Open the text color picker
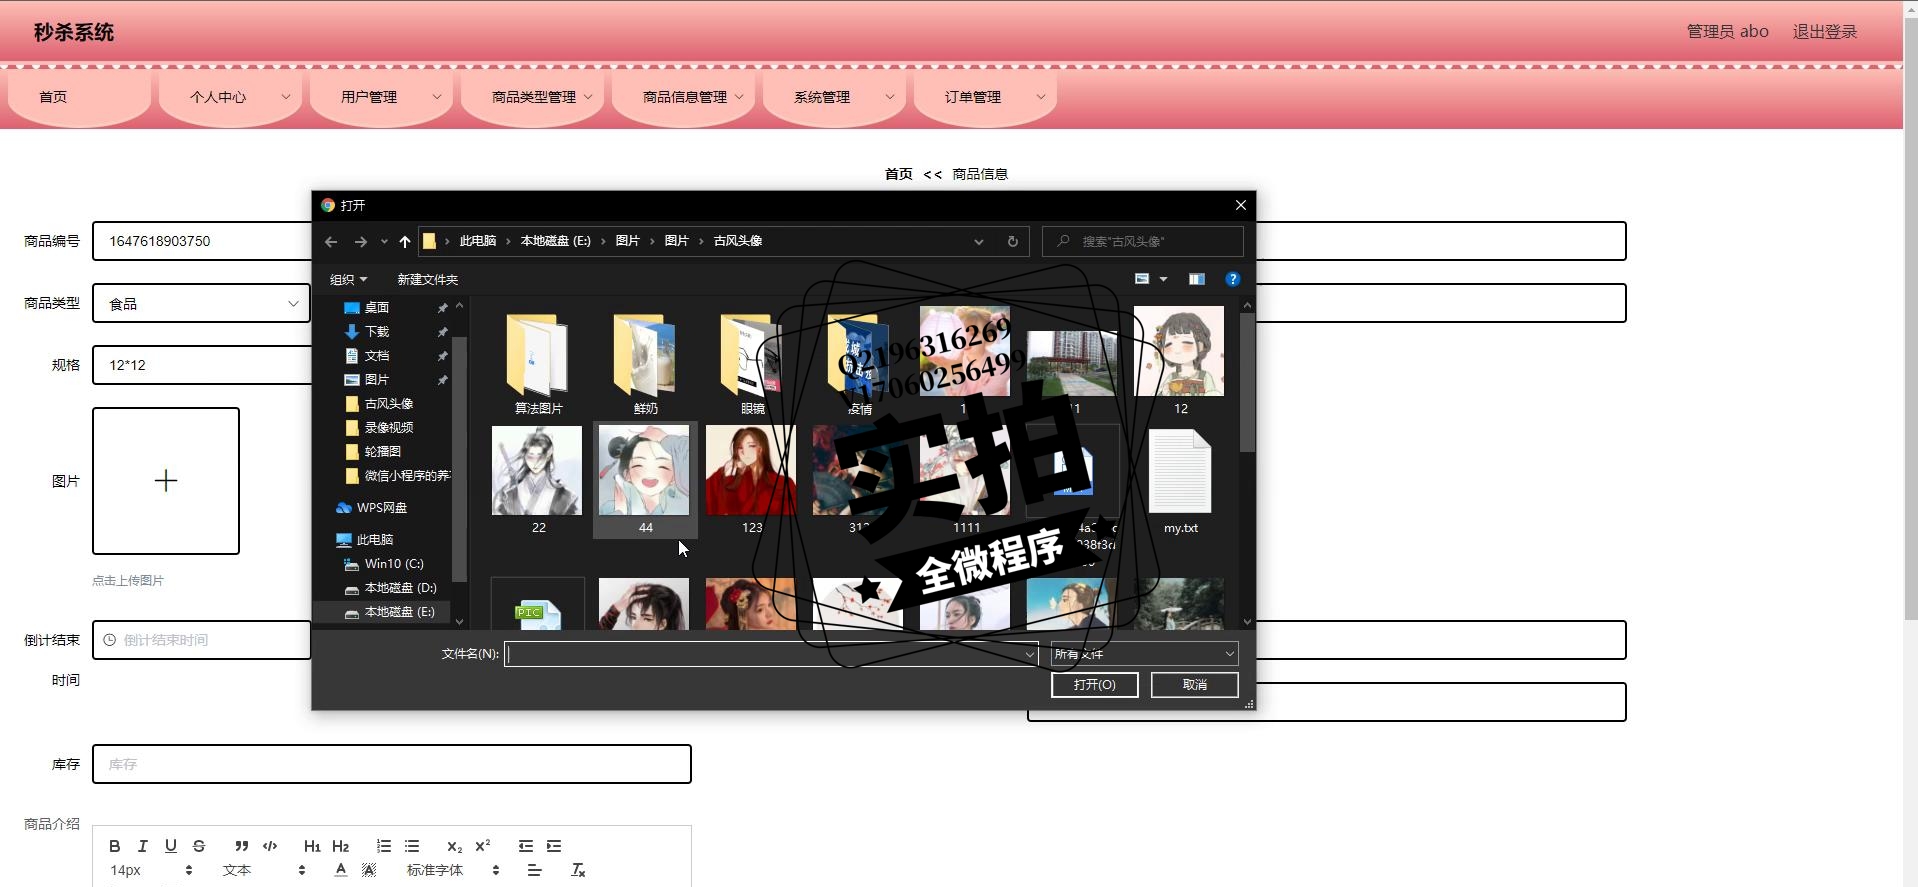The width and height of the screenshot is (1918, 887). pos(341,870)
